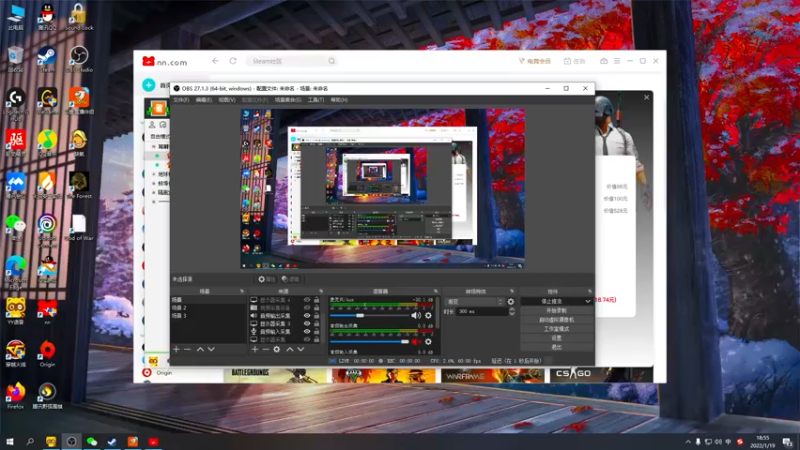This screenshot has height=450, width=800.
Task: Undock the scenes panel via its header icon
Action: coord(242,291)
